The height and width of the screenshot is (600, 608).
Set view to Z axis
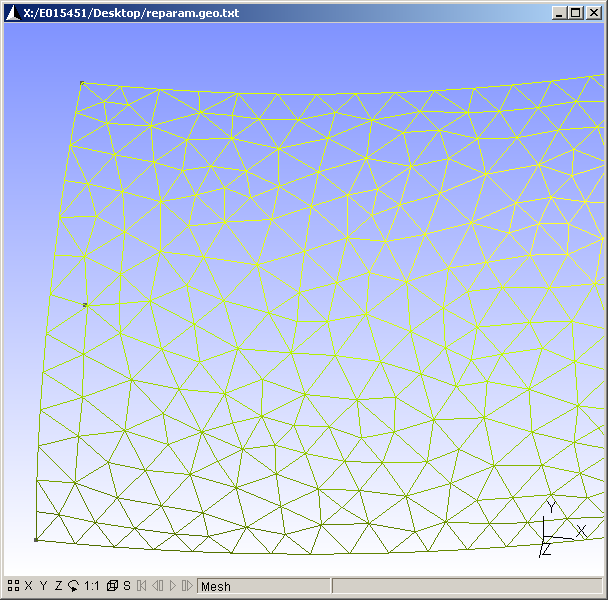tap(58, 586)
